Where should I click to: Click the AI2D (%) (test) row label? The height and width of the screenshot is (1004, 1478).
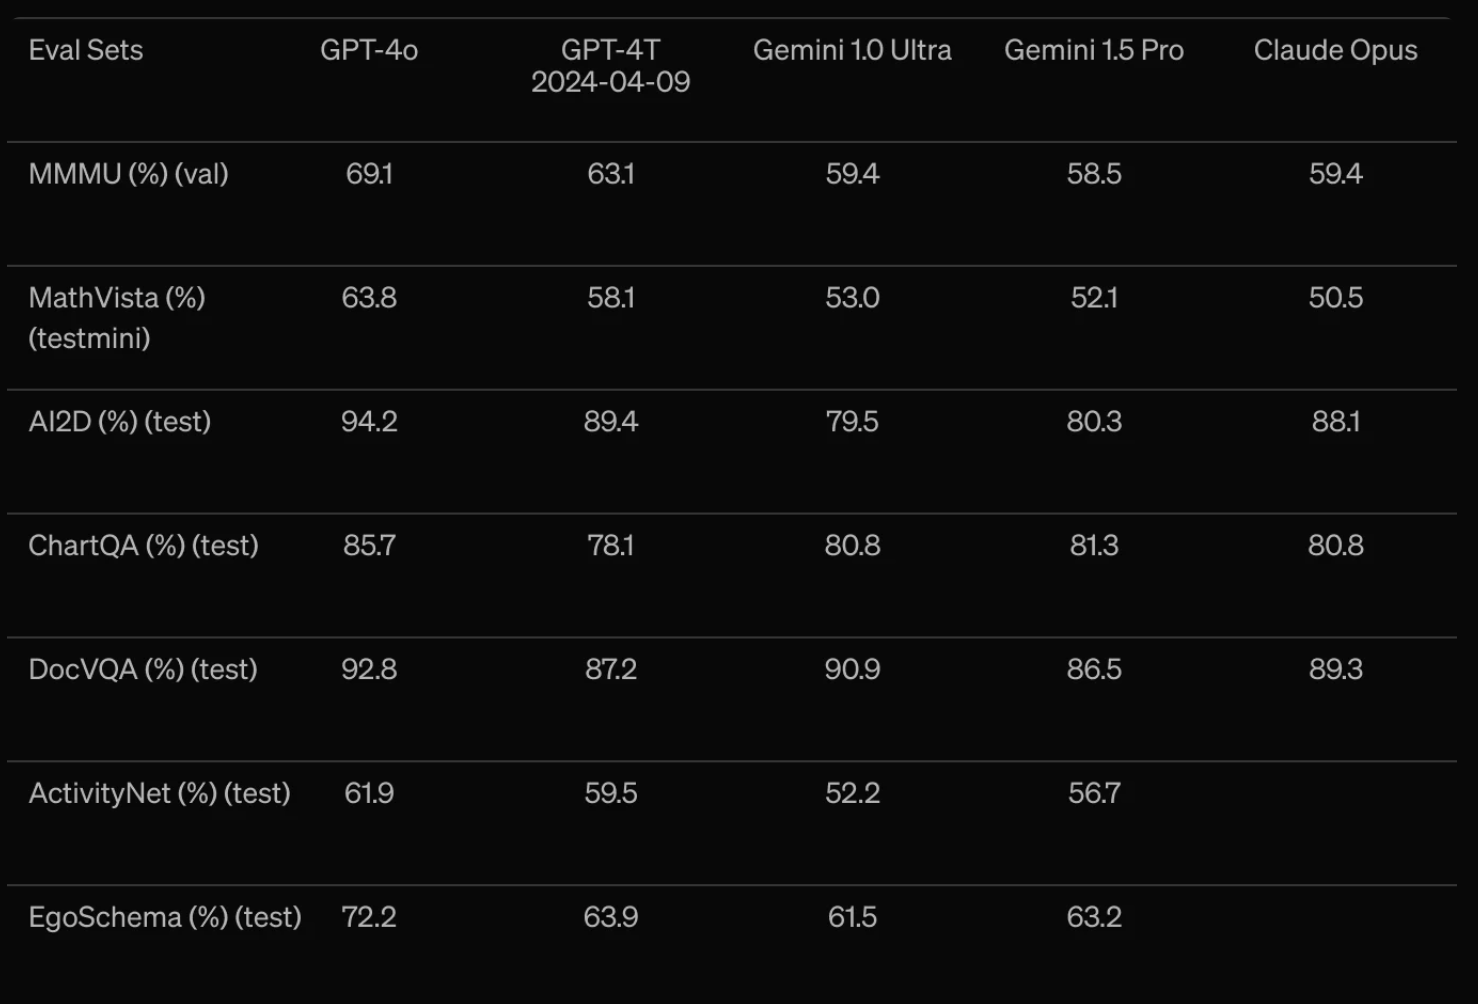120,422
